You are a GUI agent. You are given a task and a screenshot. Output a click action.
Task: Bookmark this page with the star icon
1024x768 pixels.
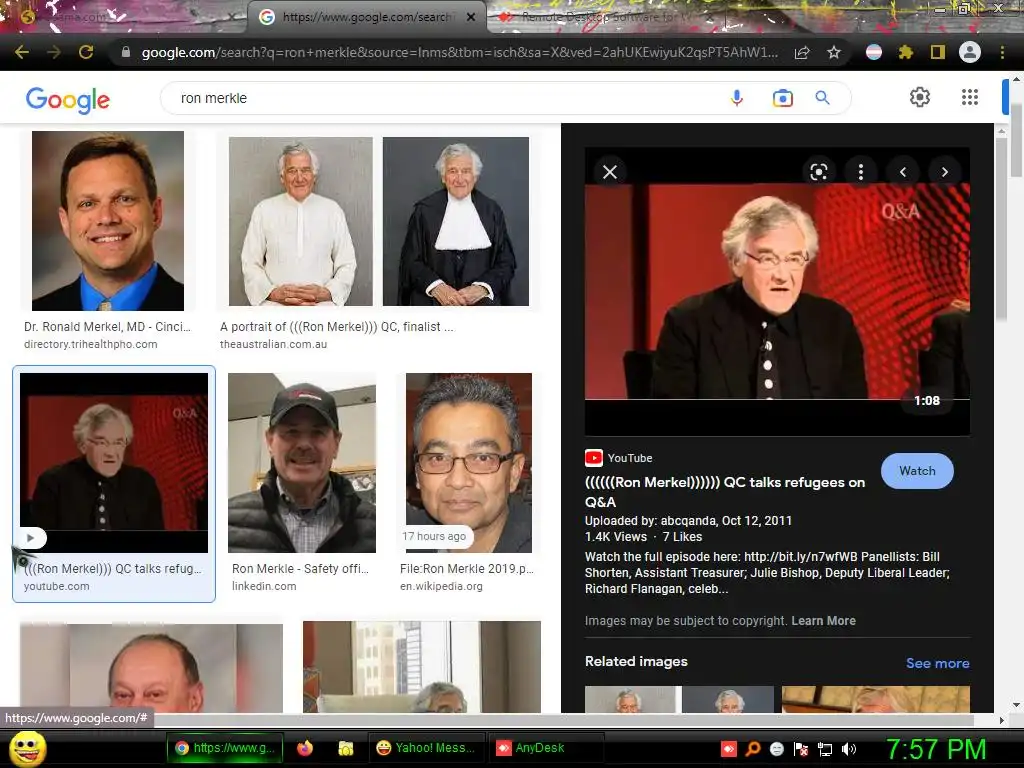(834, 52)
